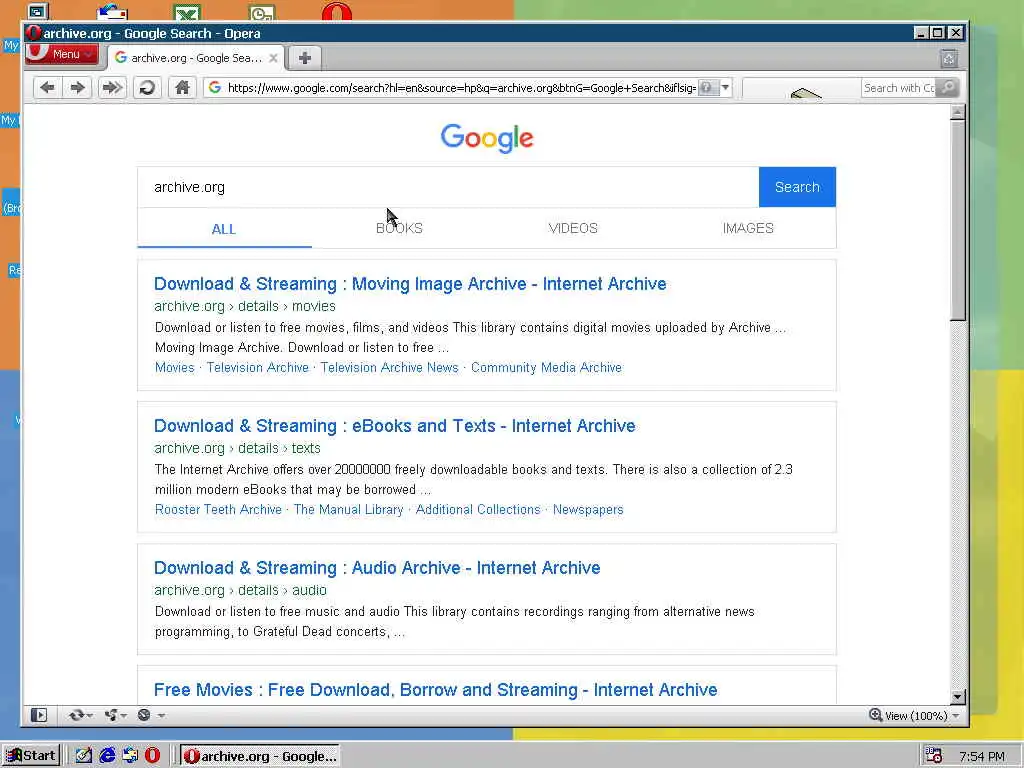Click the scrollbar up arrow
This screenshot has height=768, width=1024.
pyautogui.click(x=957, y=112)
